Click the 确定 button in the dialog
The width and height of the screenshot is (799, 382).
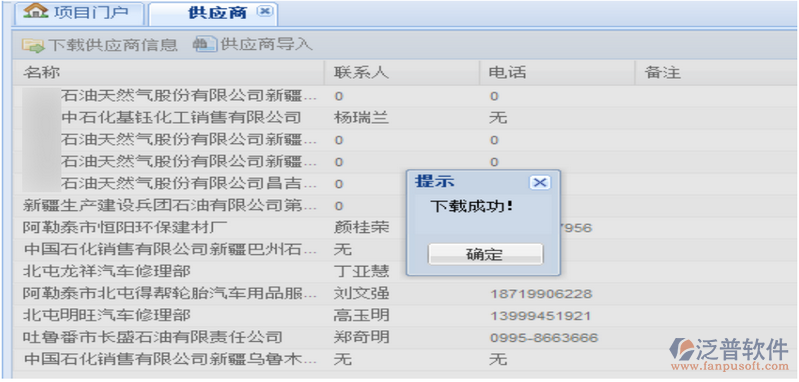485,254
